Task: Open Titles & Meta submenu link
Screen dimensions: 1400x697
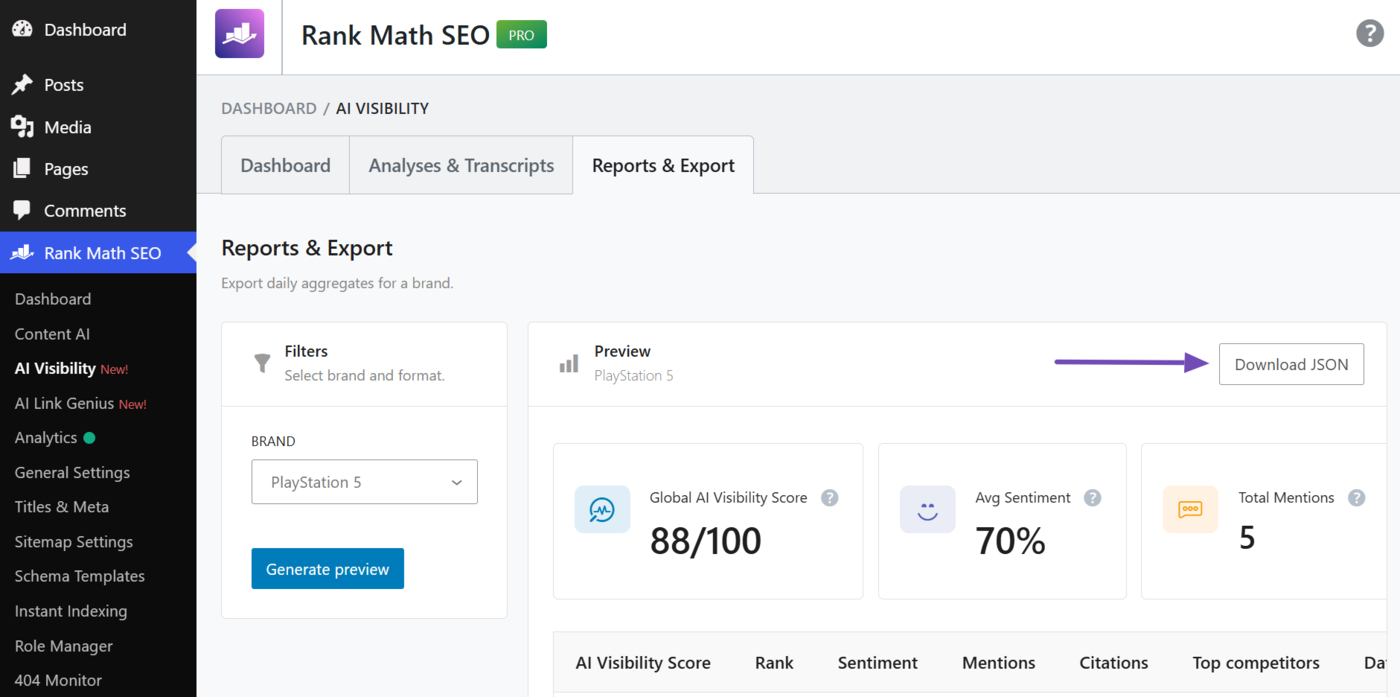Action: [x=62, y=507]
